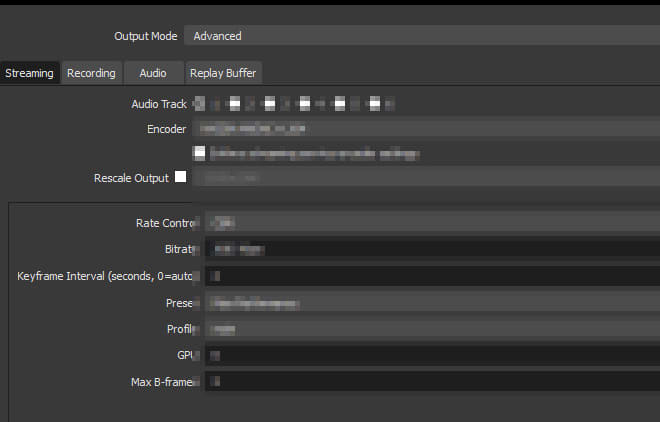Toggle the checkbox below the Encoder field
660x422 pixels.
coord(199,153)
